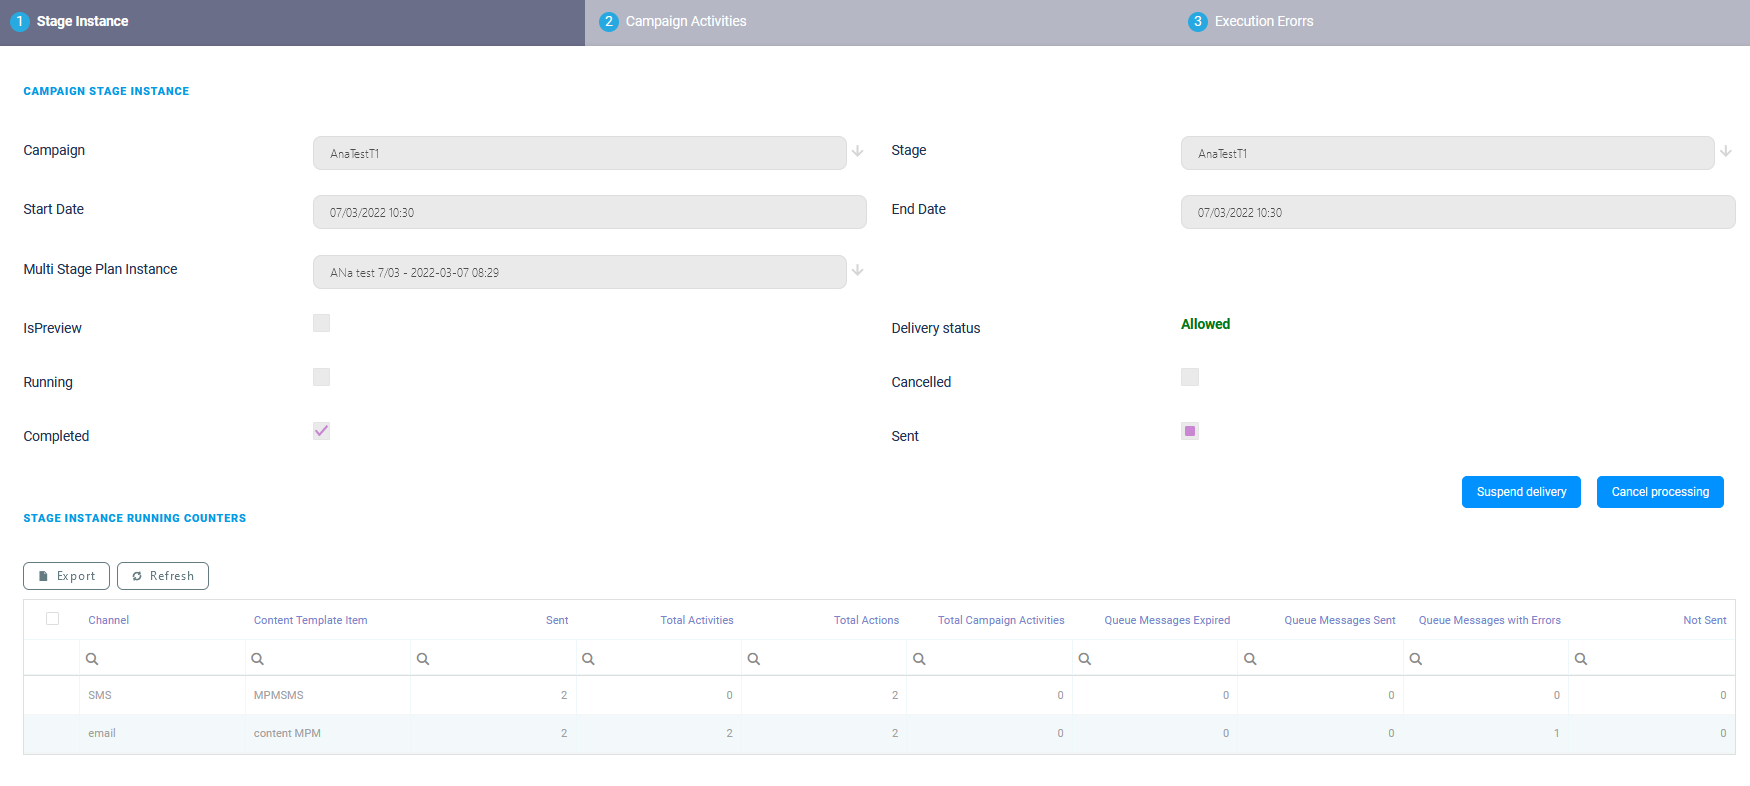The height and width of the screenshot is (786, 1750).
Task: Click search icon in Not Sent filter
Action: (1581, 659)
